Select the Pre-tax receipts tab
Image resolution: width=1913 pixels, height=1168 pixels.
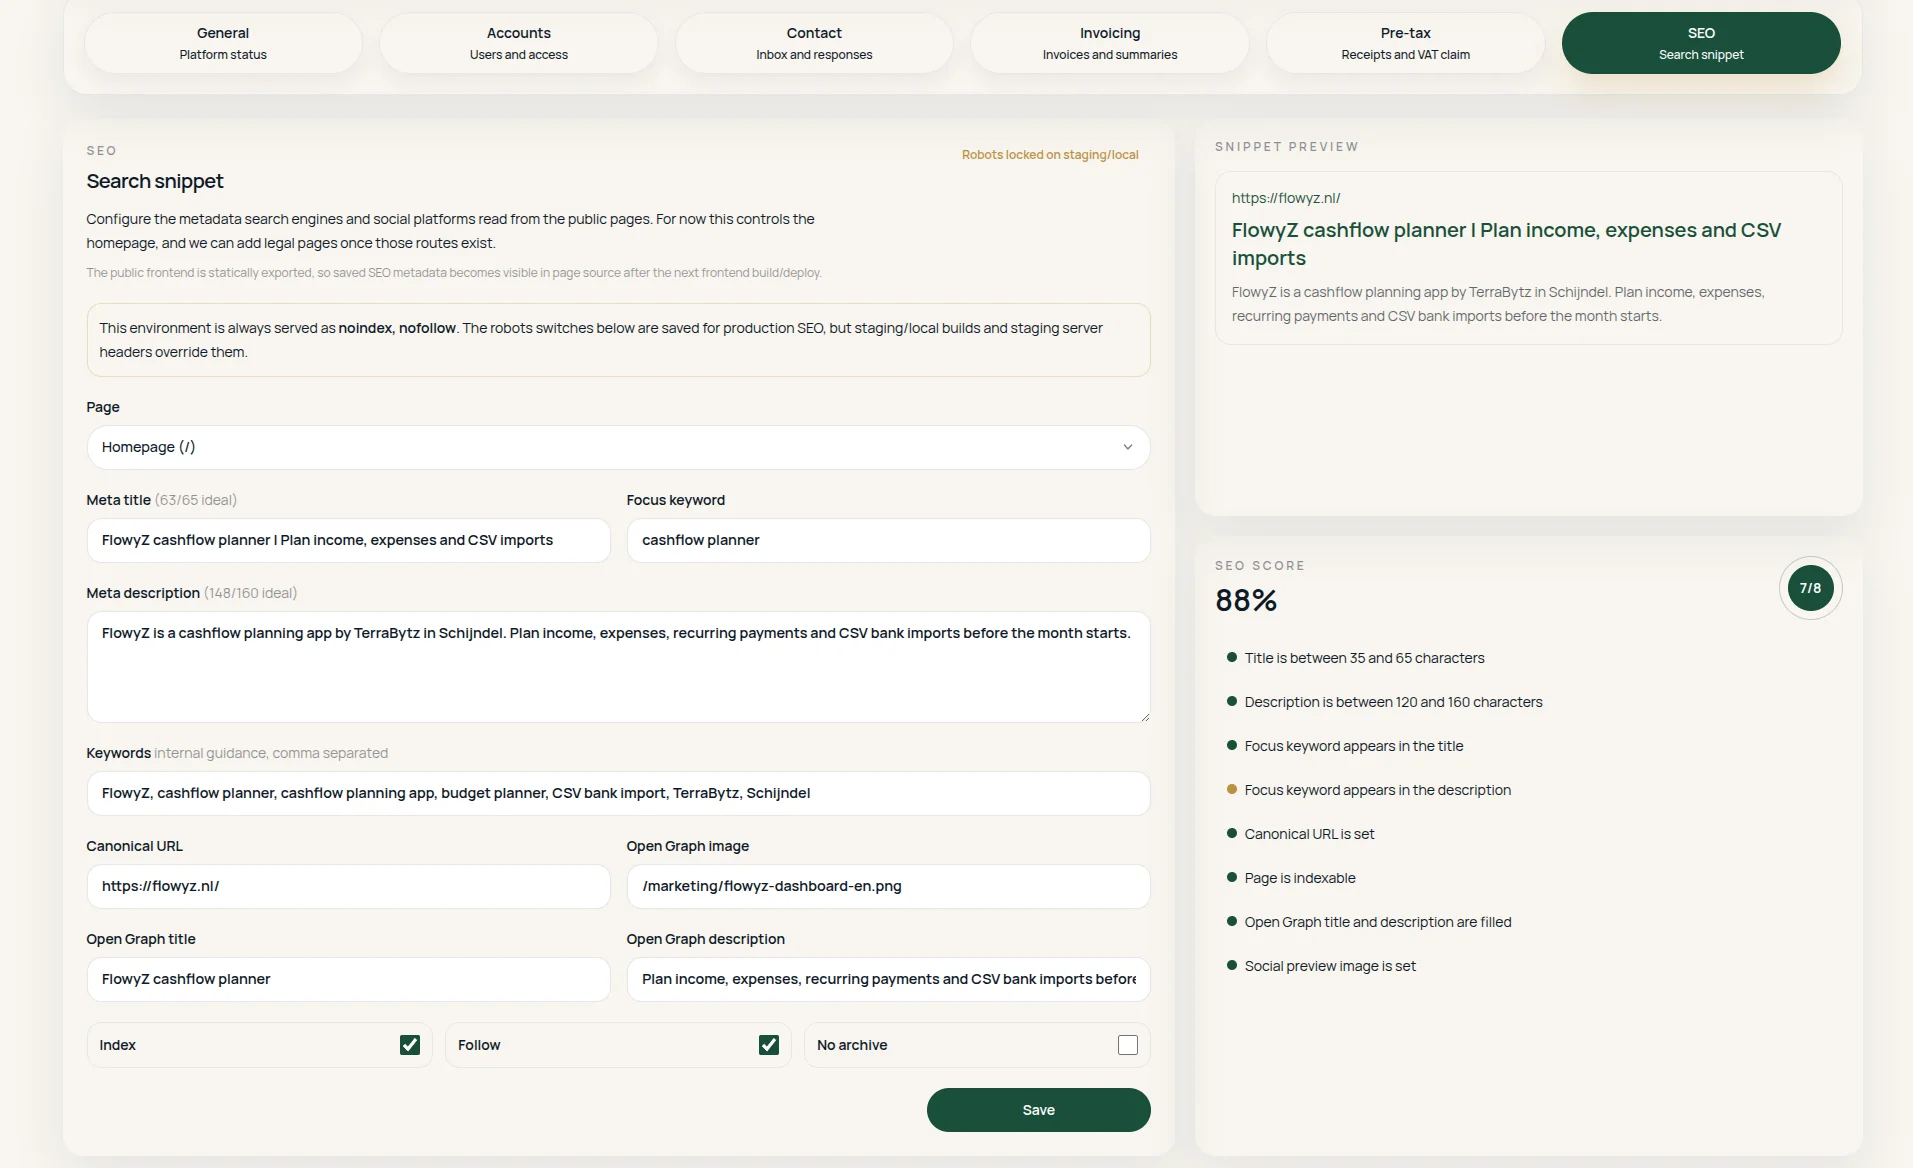[x=1405, y=43]
